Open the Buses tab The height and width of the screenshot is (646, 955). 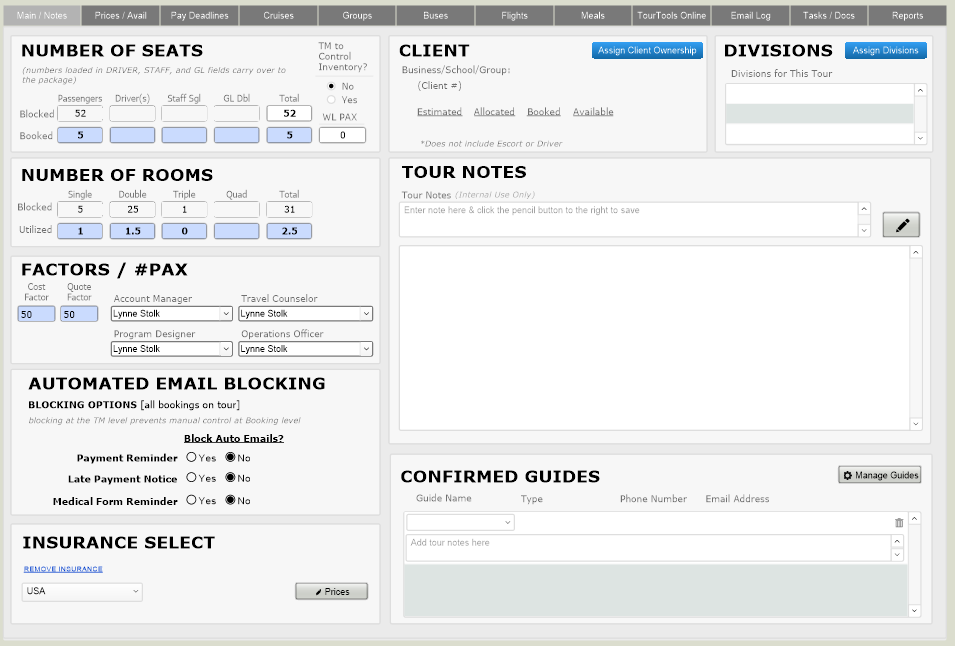point(435,16)
